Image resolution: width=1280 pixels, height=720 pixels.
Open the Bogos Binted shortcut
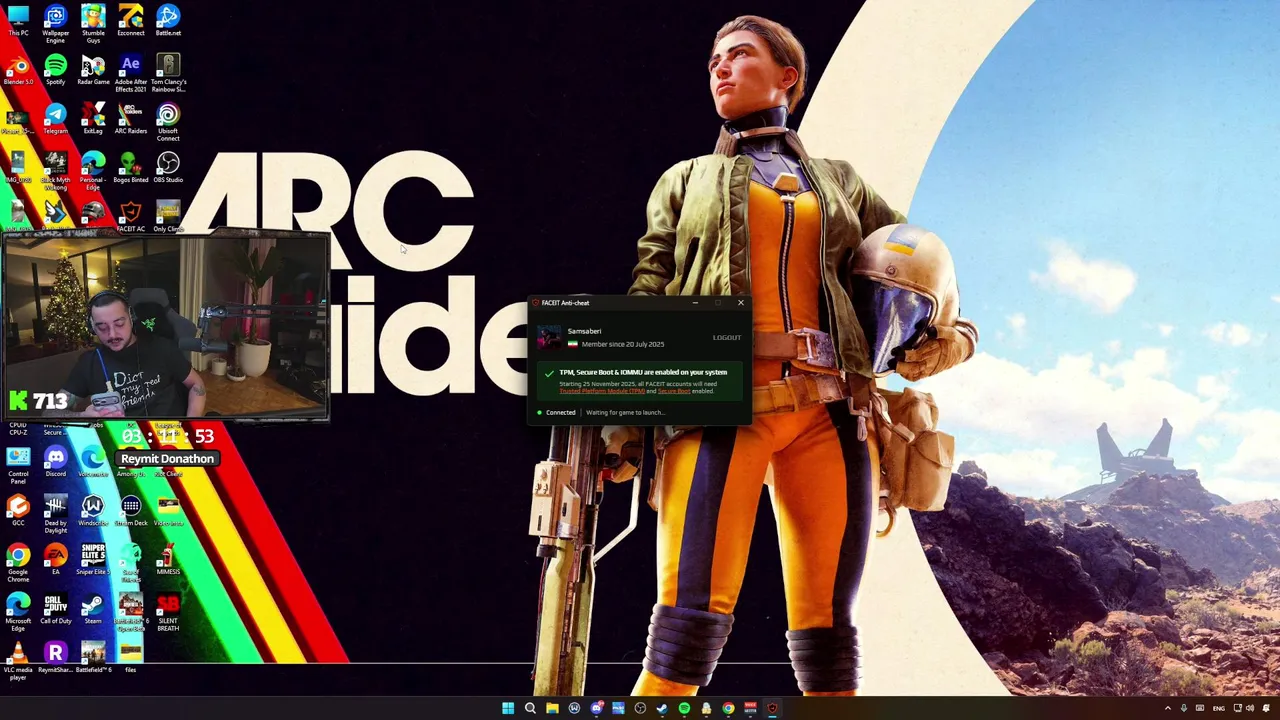pos(130,168)
